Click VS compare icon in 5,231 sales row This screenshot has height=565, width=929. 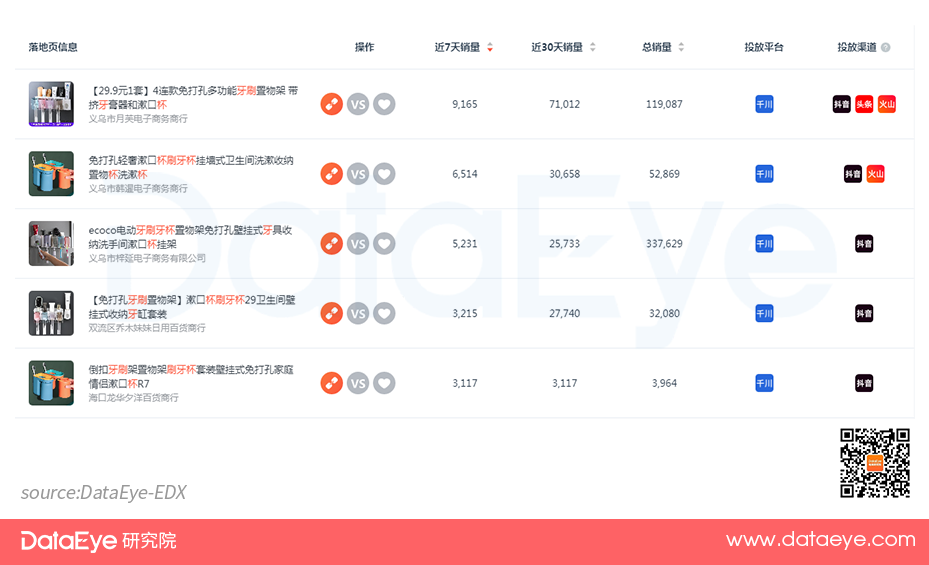pos(358,243)
